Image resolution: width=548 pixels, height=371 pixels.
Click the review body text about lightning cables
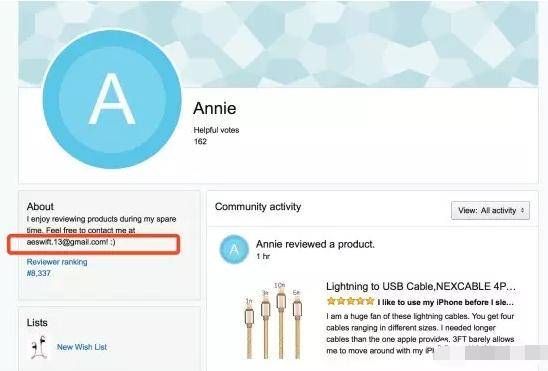(x=420, y=333)
